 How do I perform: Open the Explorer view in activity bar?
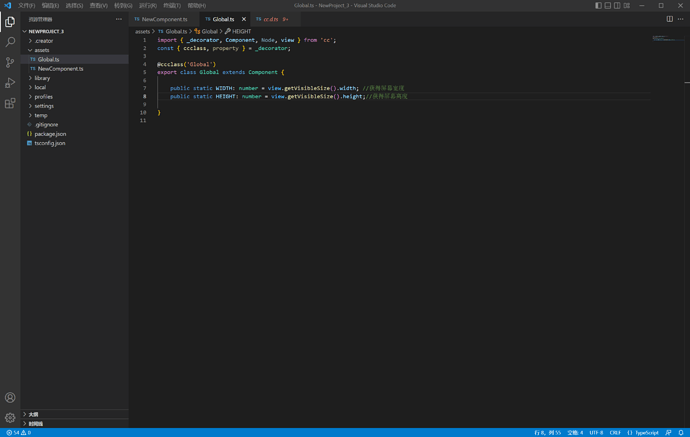[10, 22]
